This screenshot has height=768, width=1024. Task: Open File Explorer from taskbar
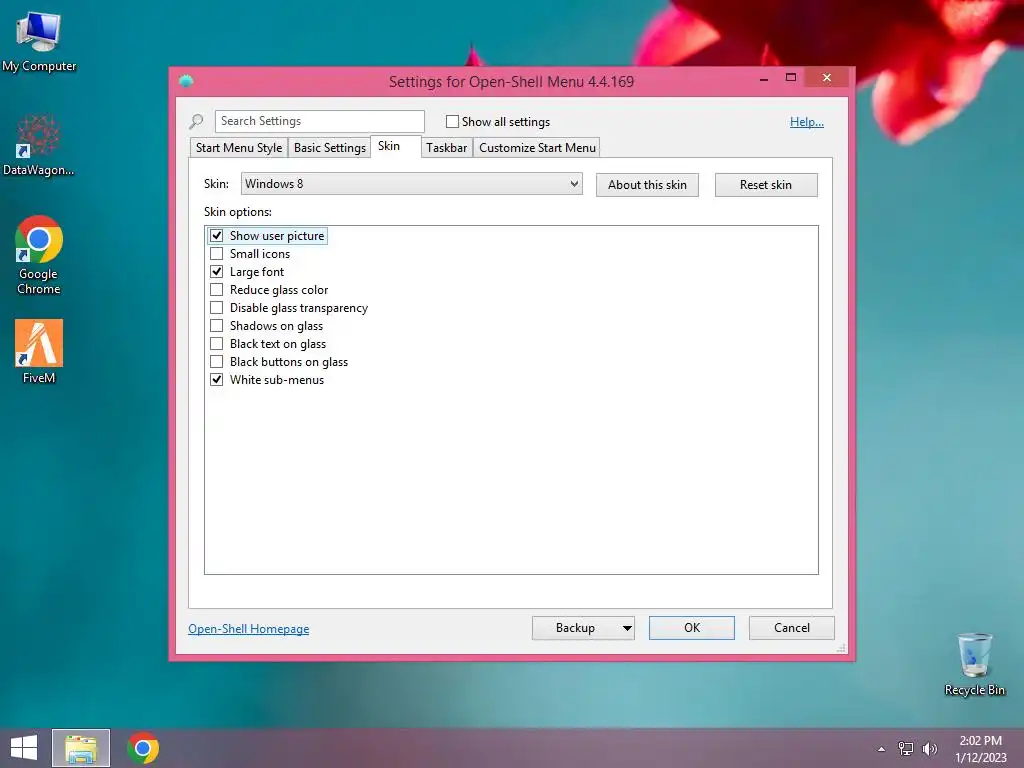[x=81, y=748]
